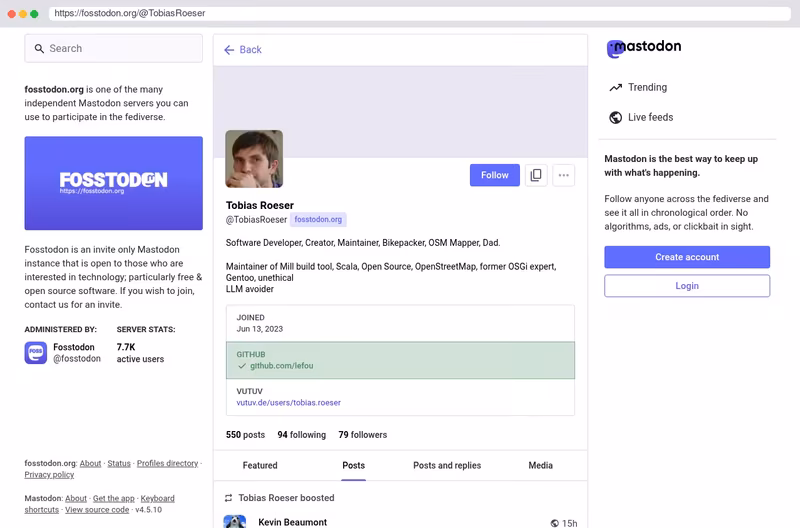The height and width of the screenshot is (528, 800).
Task: Select the Posts tab
Action: coord(354,465)
